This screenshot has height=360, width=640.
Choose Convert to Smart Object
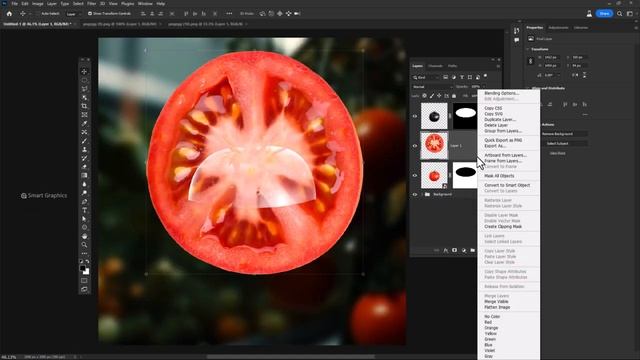click(x=507, y=185)
